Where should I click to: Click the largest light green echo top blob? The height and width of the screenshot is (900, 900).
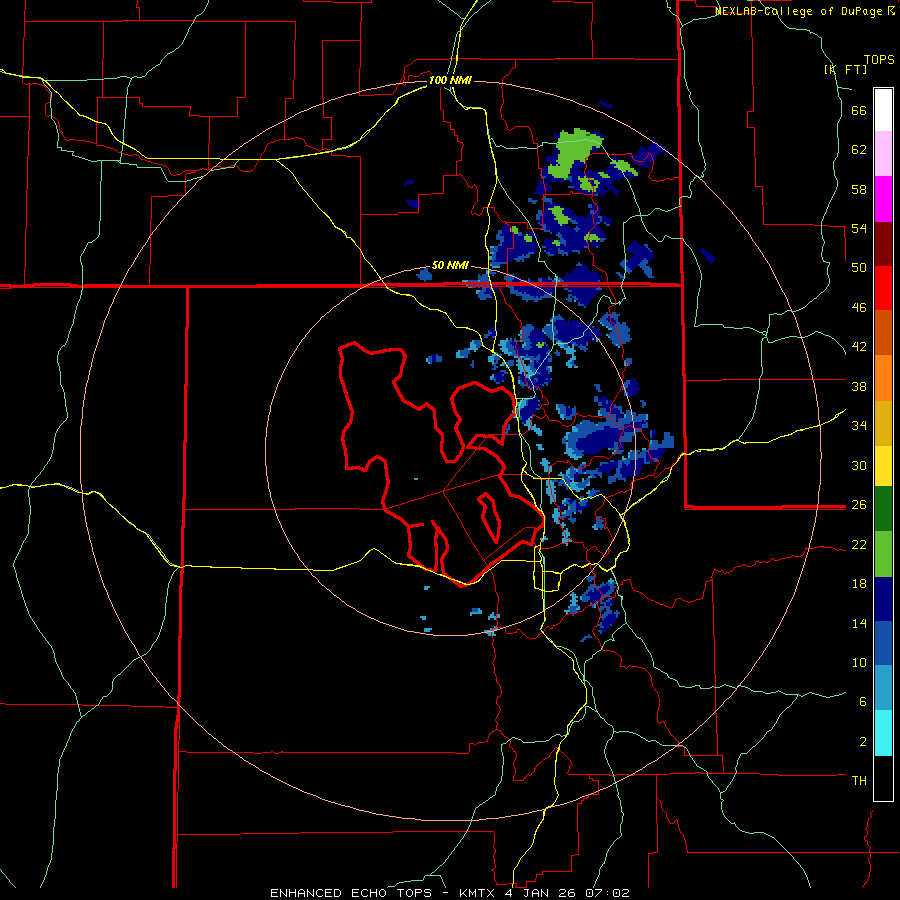tap(573, 152)
